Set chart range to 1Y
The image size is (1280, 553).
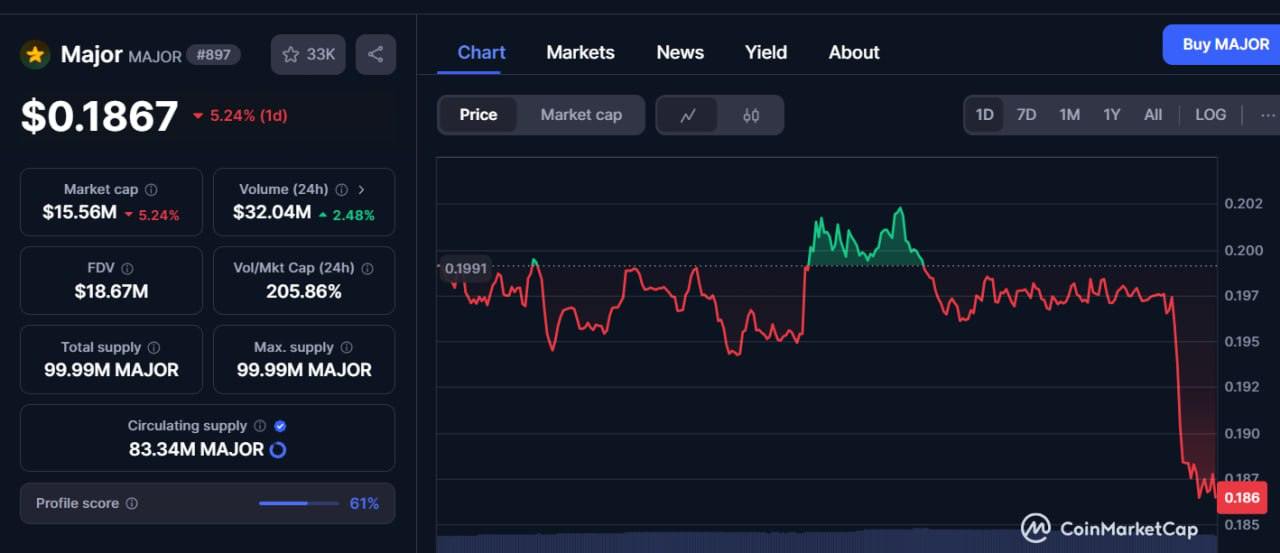[1112, 115]
